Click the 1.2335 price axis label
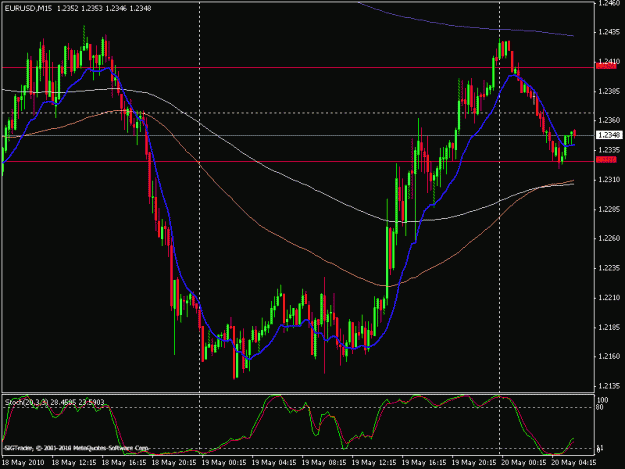Viewport: 625px width, 469px height. coord(609,150)
